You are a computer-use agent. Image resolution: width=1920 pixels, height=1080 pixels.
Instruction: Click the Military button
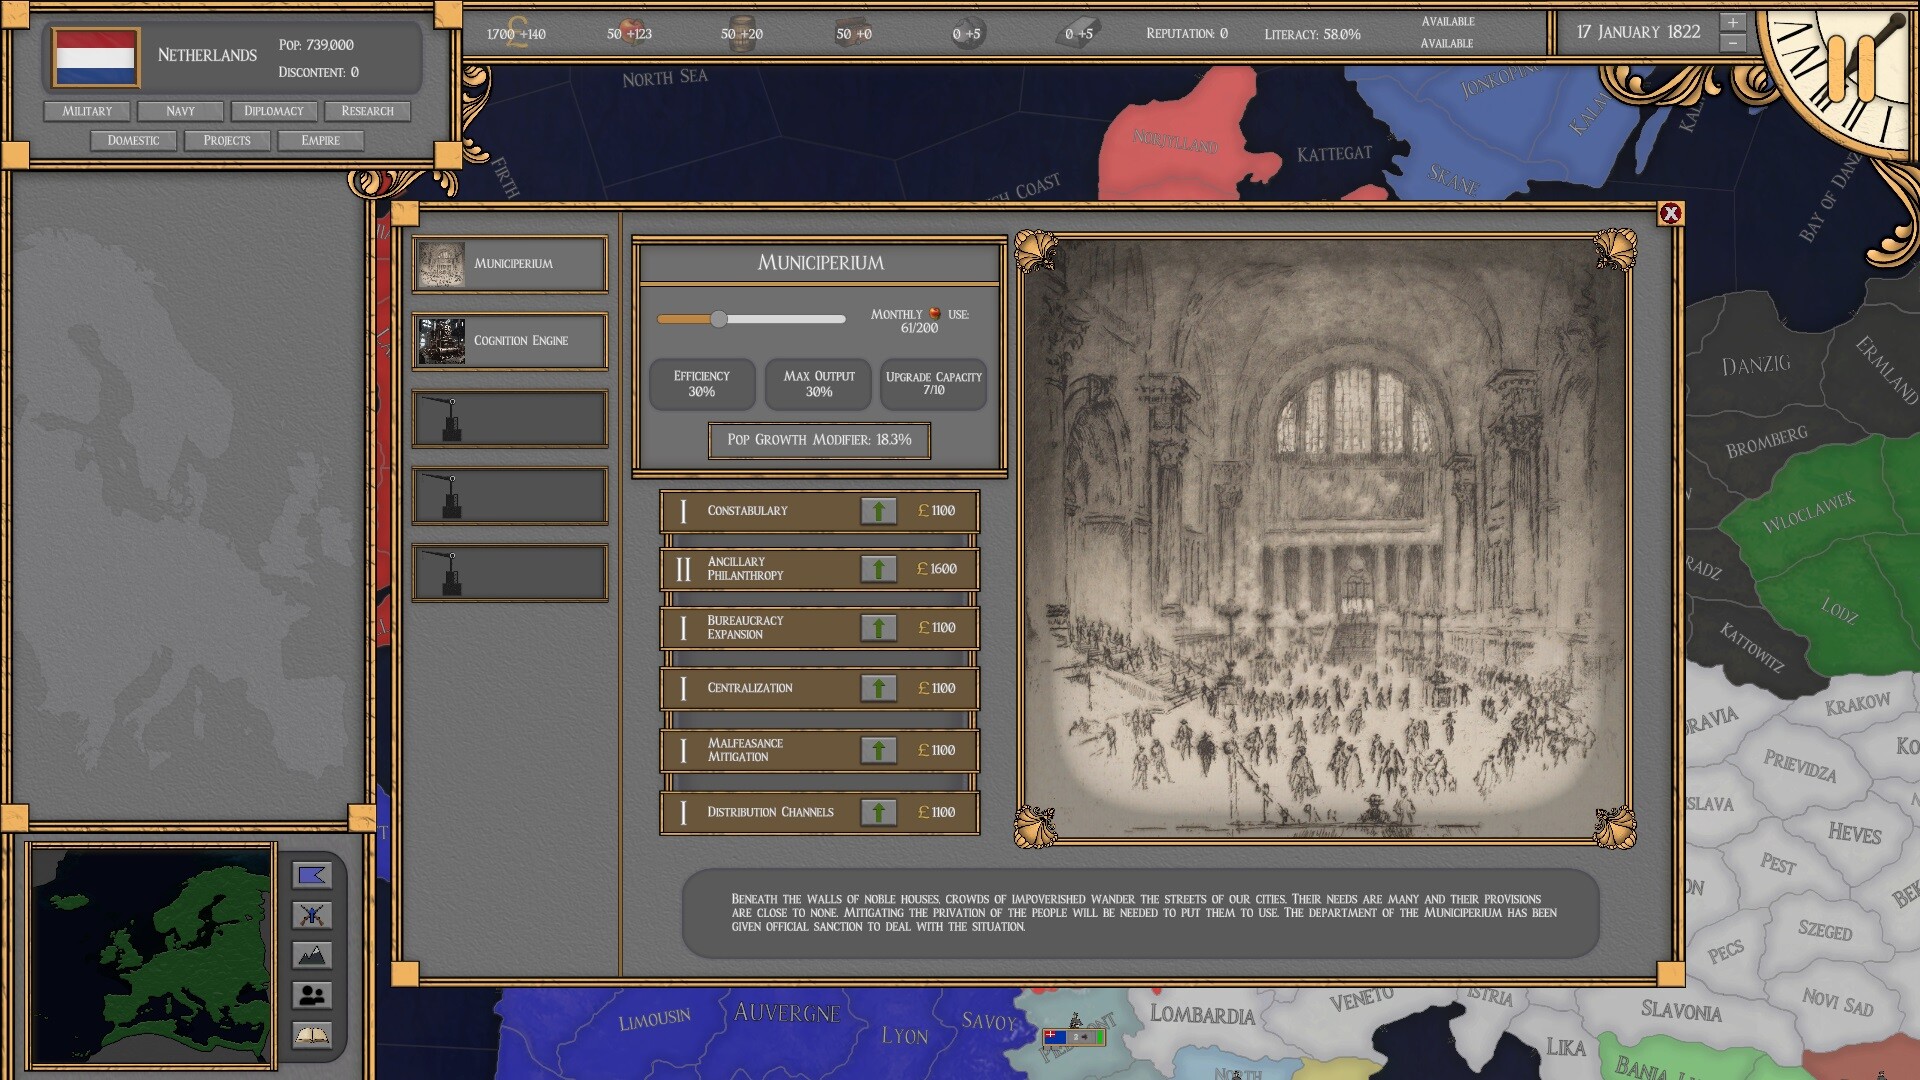[87, 111]
